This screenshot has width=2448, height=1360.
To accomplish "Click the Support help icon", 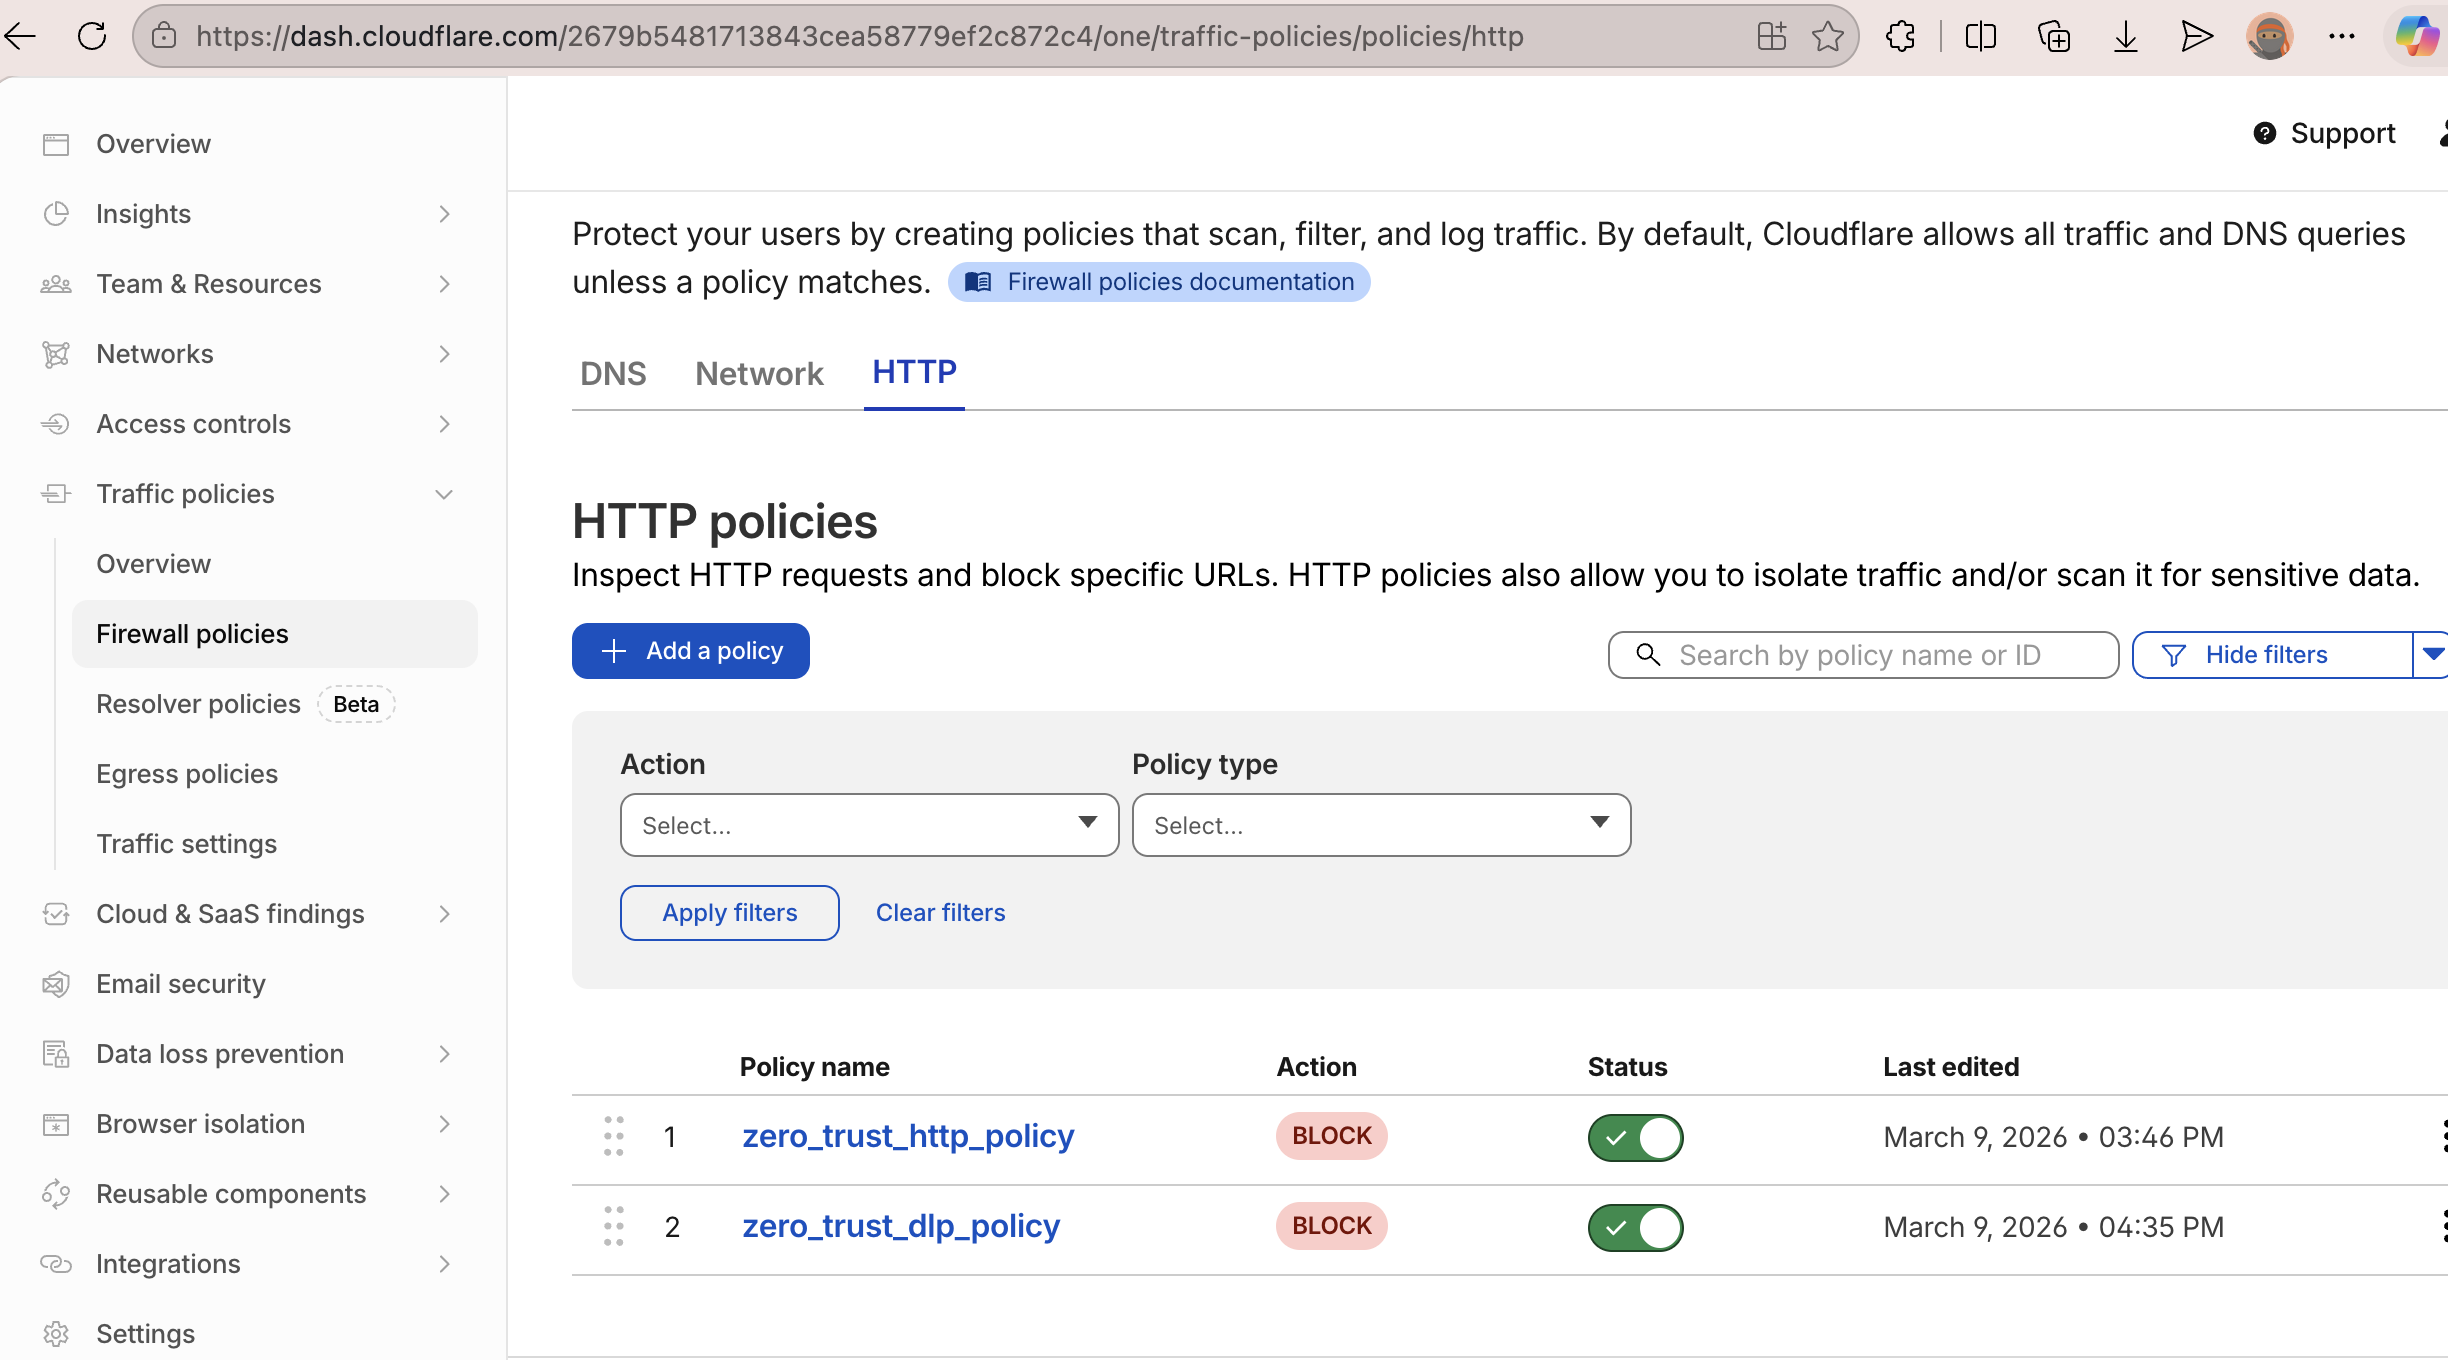I will click(2264, 132).
